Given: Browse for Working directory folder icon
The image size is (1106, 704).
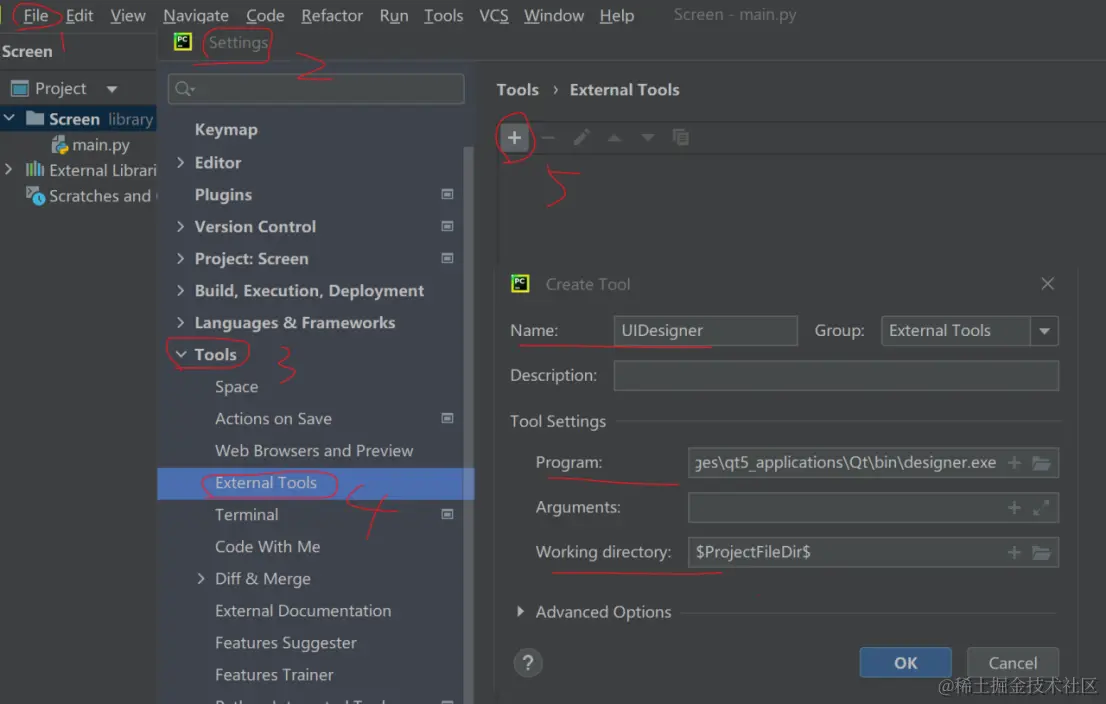Looking at the screenshot, I should (1041, 552).
